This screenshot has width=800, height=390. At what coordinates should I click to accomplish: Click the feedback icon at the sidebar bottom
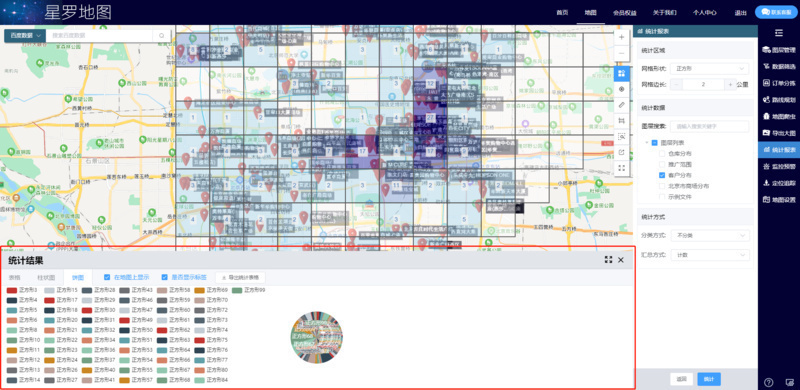pos(790,382)
